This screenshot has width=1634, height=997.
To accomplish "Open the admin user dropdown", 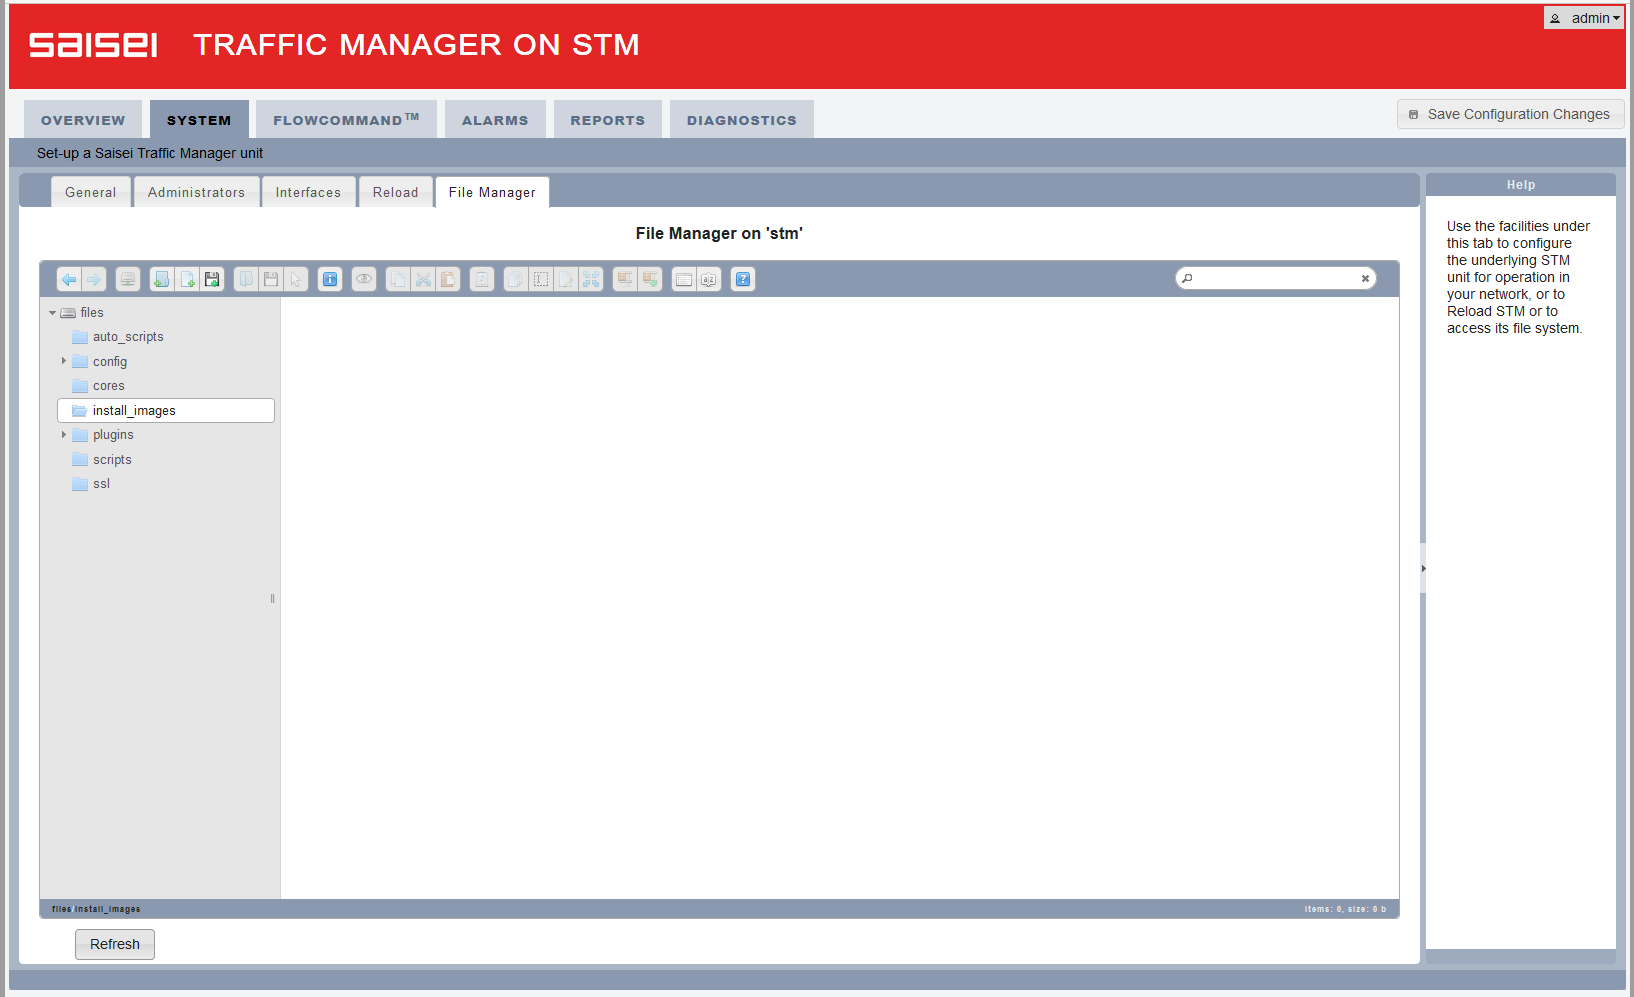I will pyautogui.click(x=1584, y=18).
